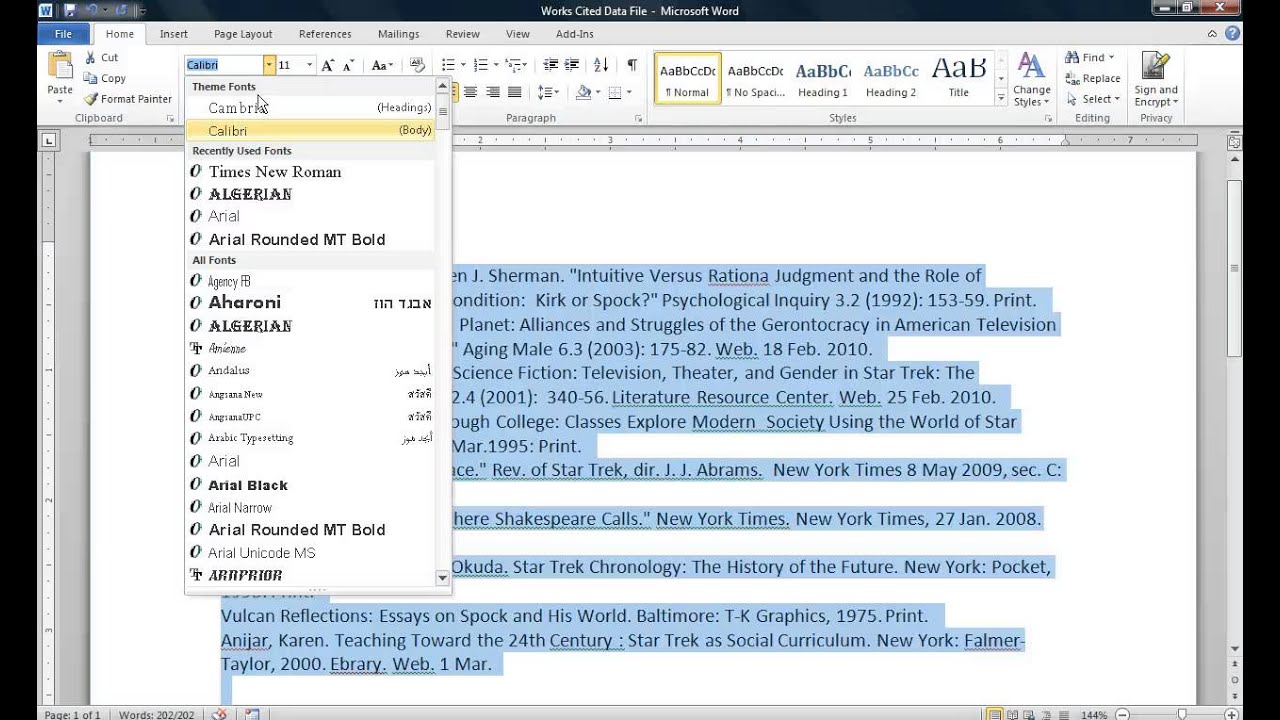
Task: Click the font name input box
Action: 224,65
